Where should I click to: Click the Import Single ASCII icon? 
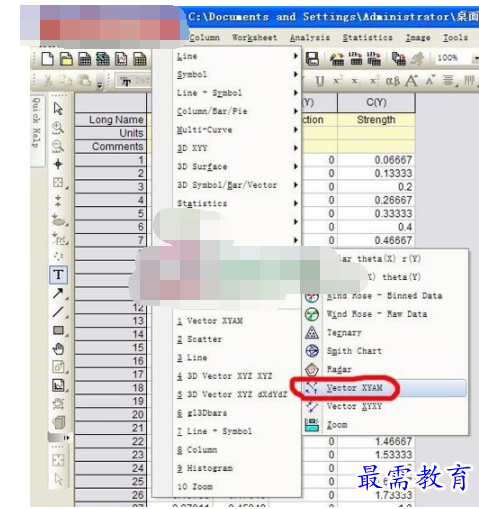coord(356,59)
